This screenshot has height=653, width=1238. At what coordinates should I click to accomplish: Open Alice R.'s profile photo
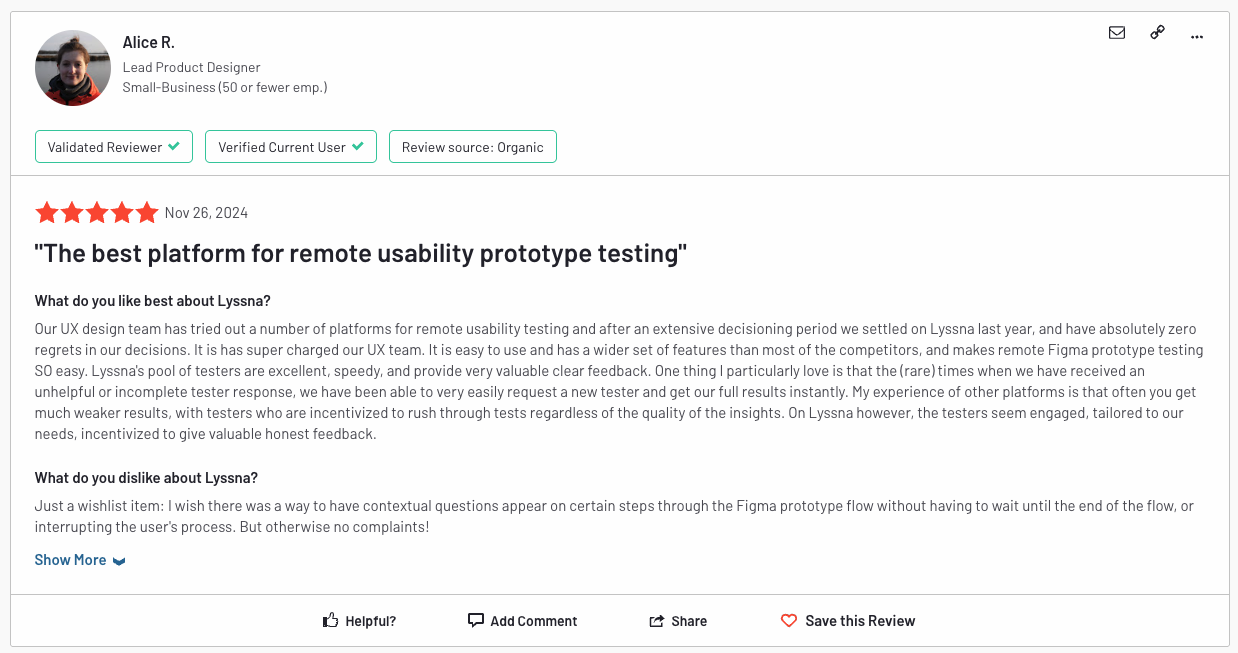(x=73, y=68)
